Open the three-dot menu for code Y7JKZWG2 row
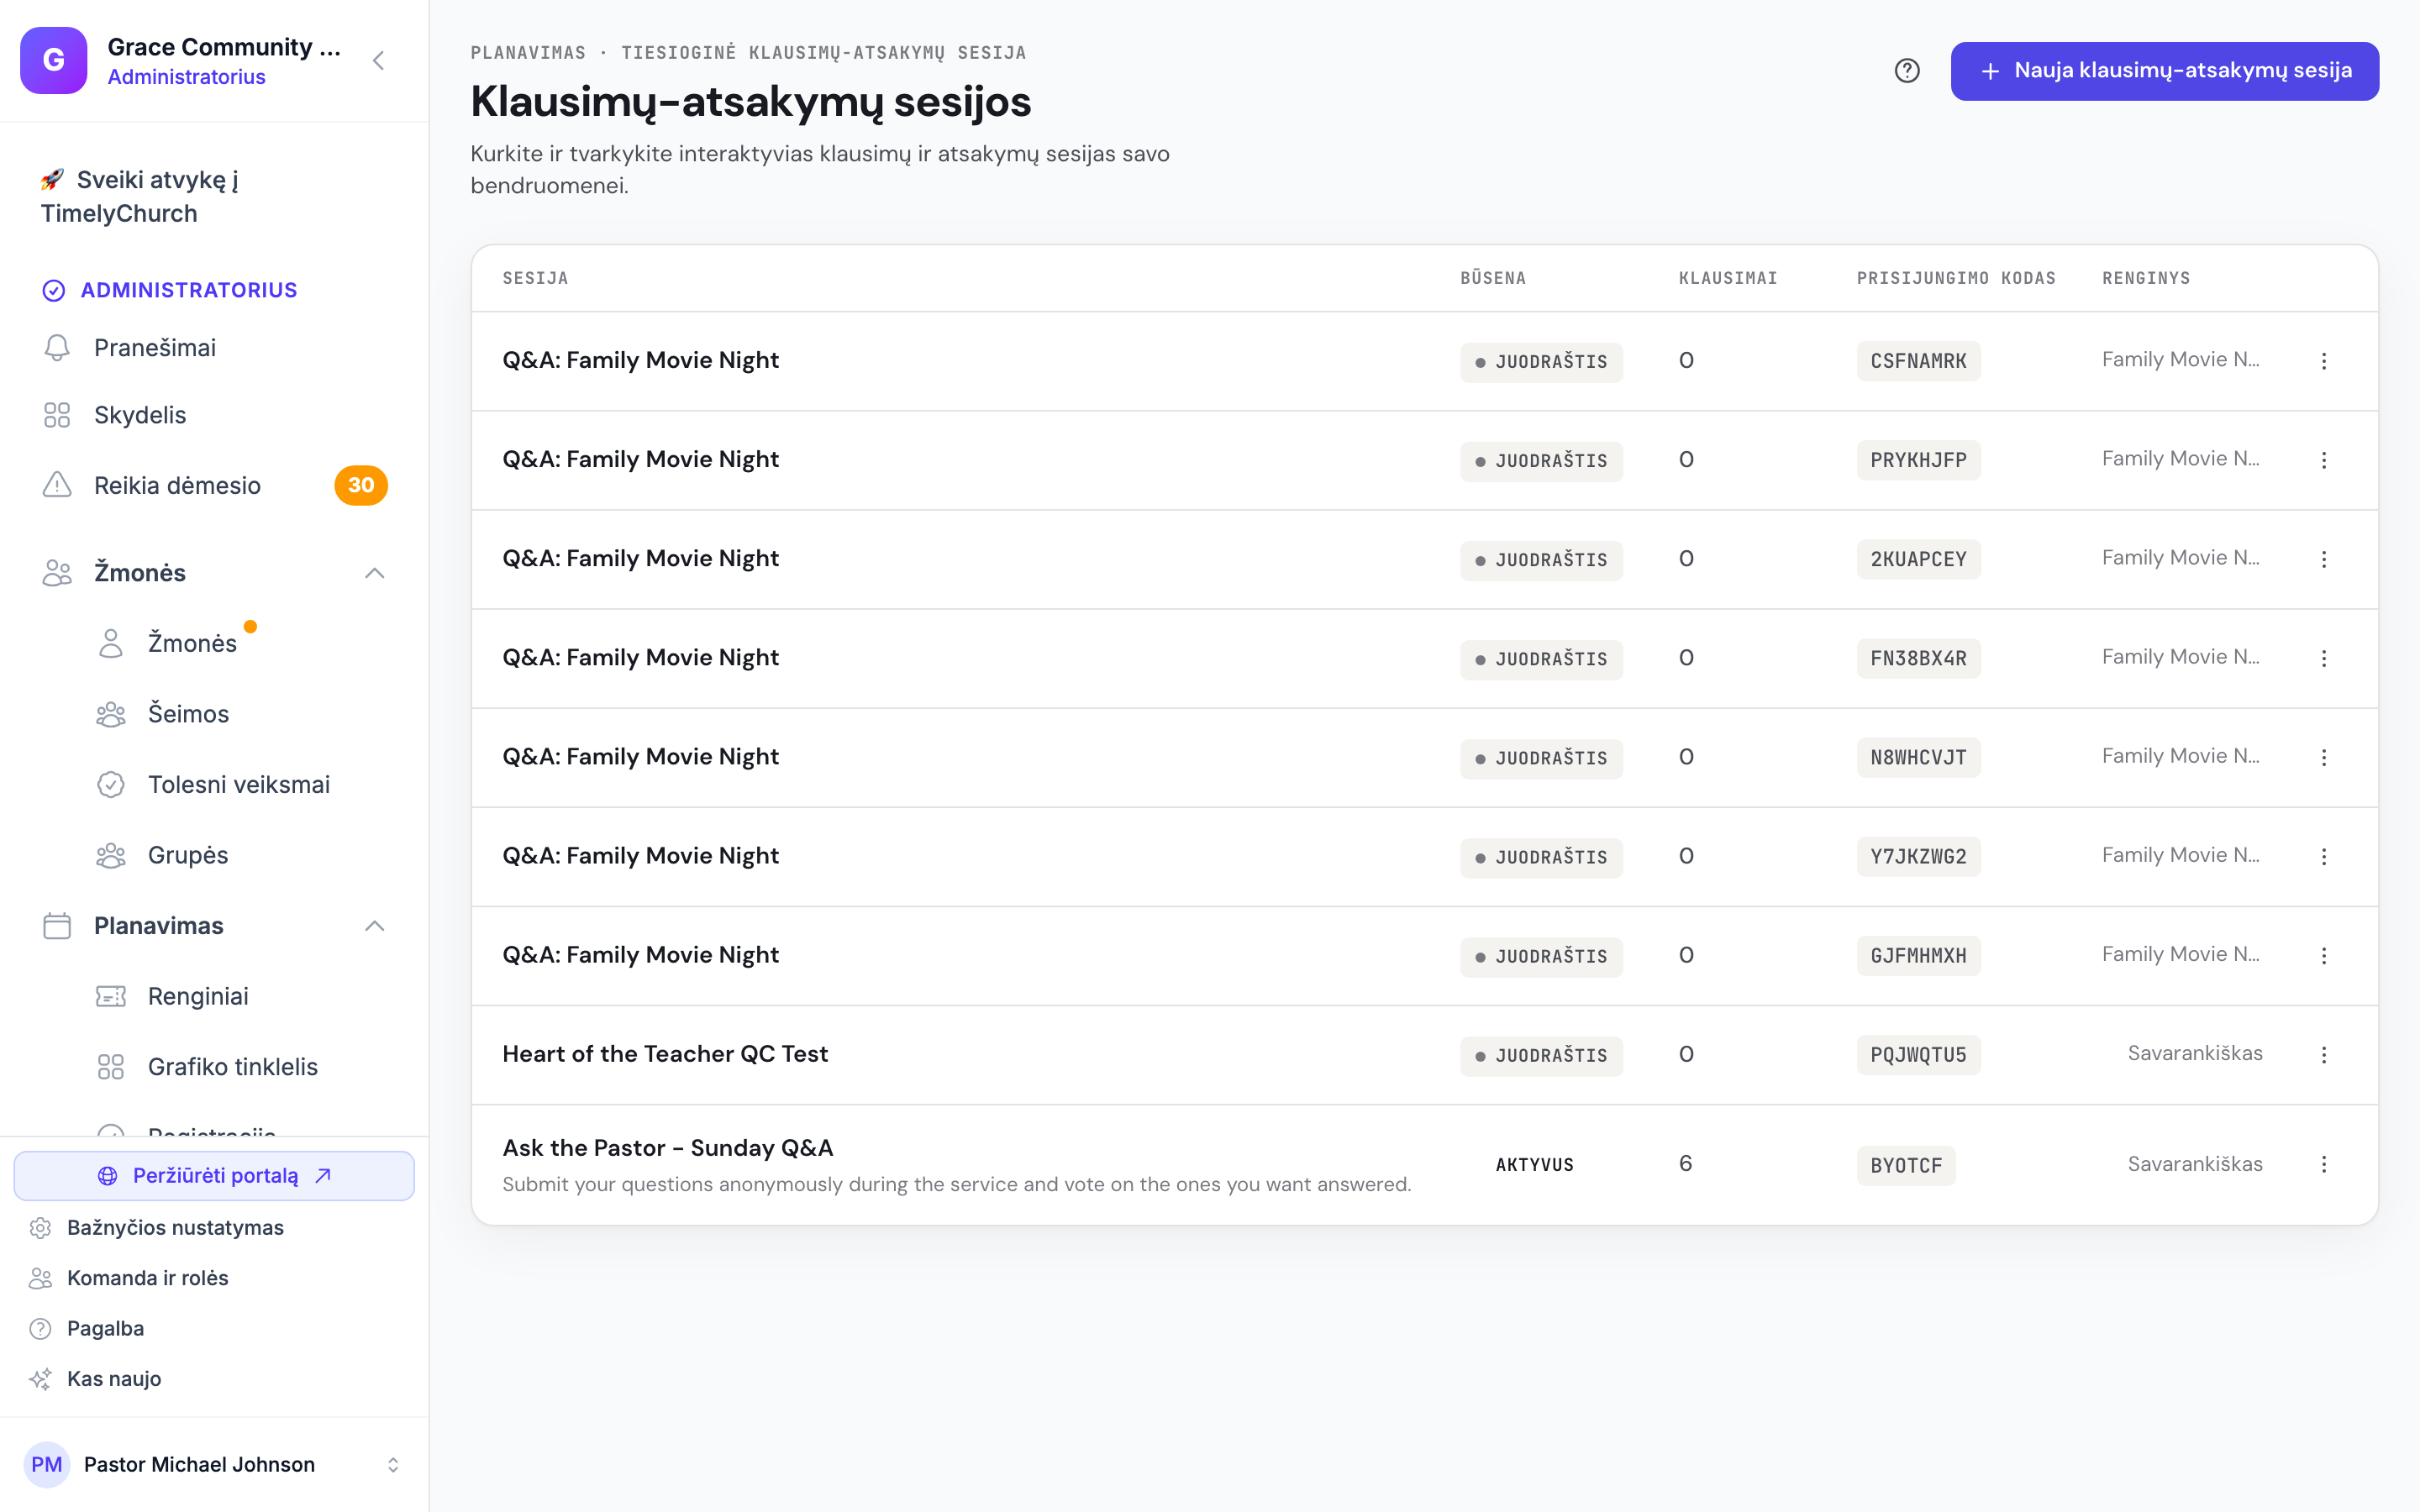The width and height of the screenshot is (2420, 1512). coord(2324,856)
